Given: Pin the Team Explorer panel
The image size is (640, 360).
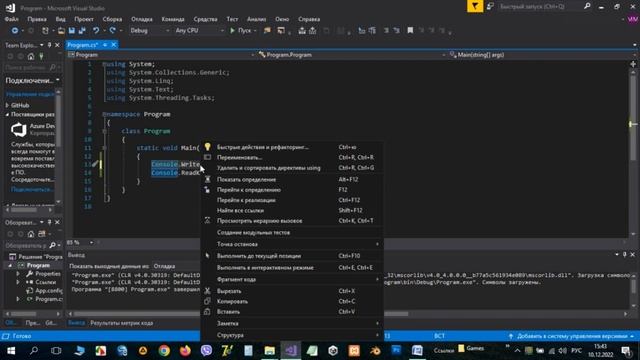Looking at the screenshot, I should (x=49, y=45).
